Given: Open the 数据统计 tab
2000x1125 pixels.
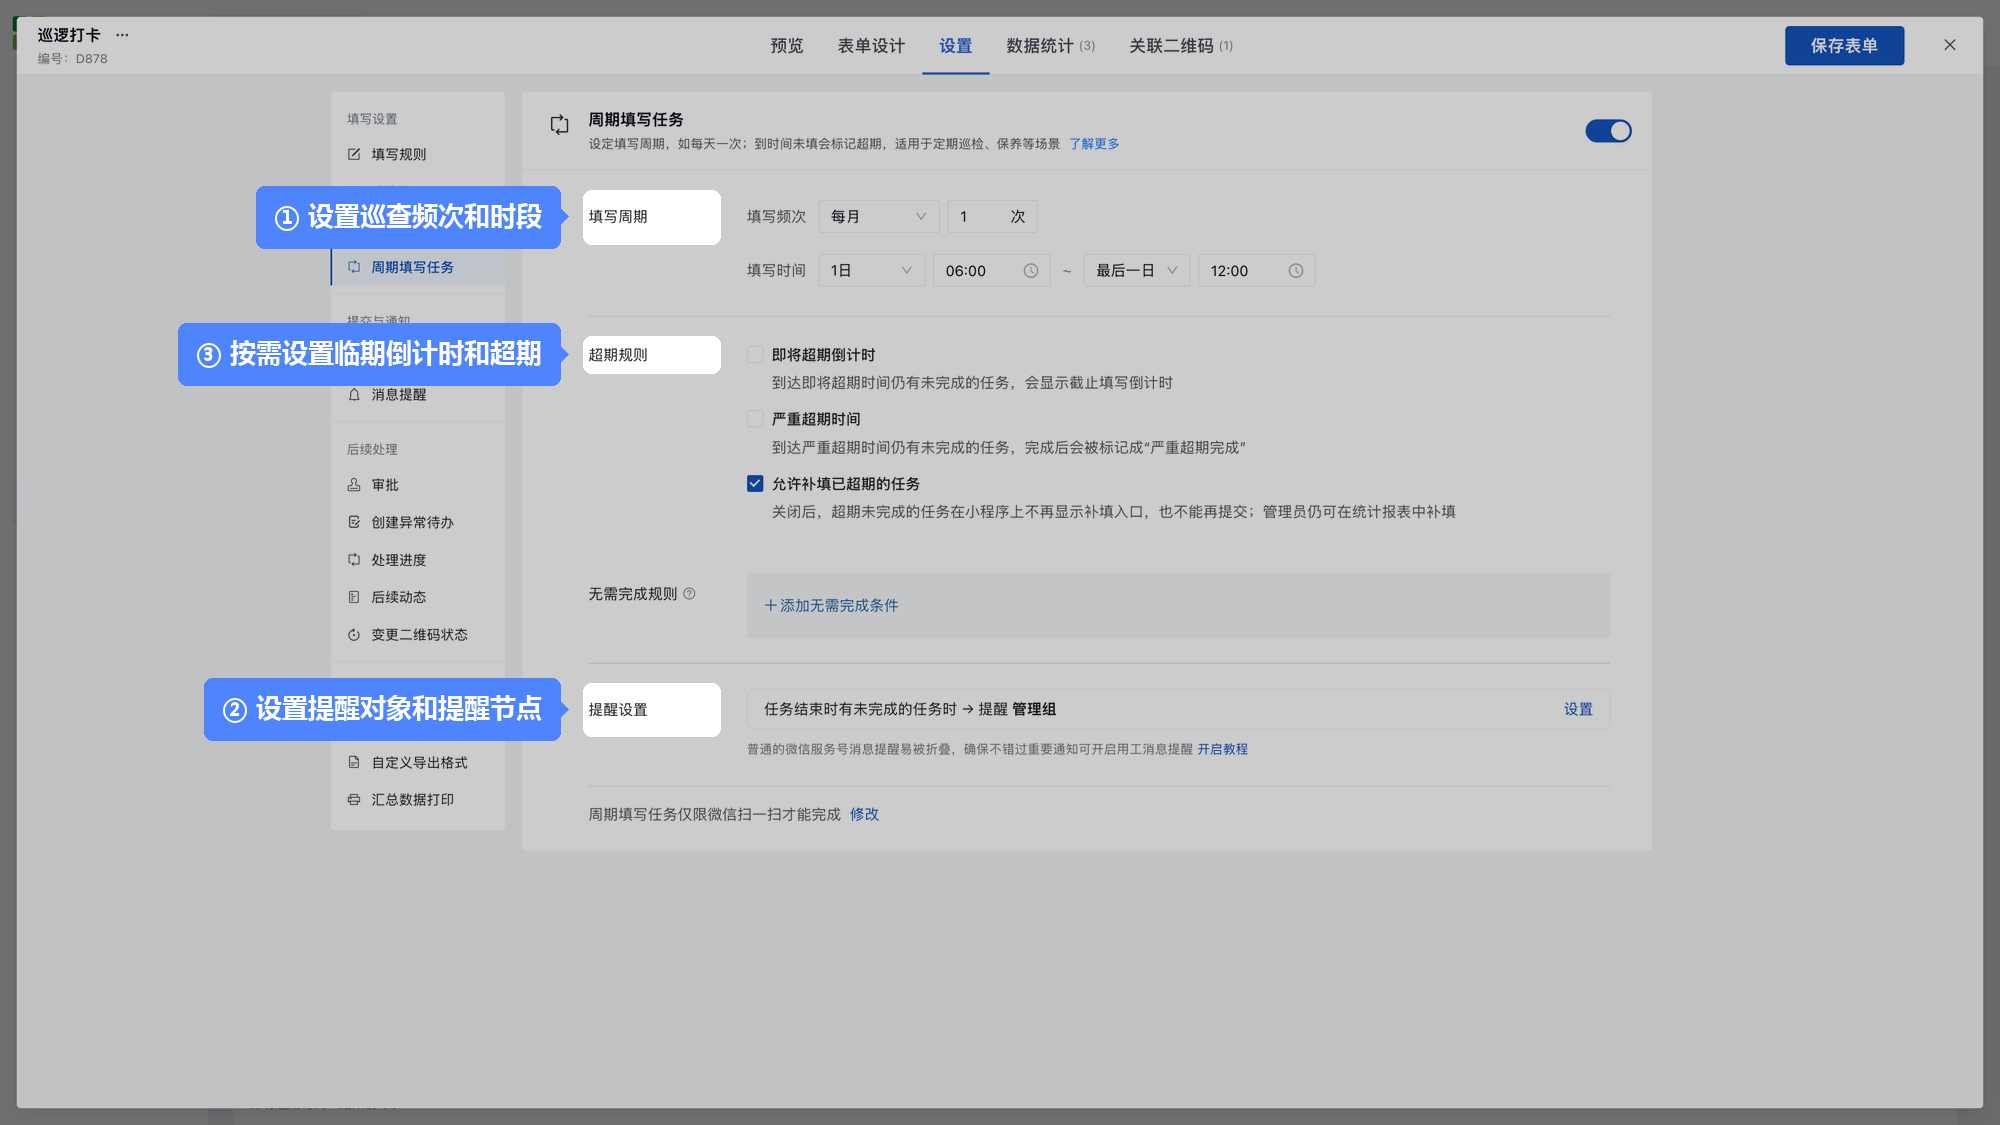Looking at the screenshot, I should pyautogui.click(x=1050, y=46).
